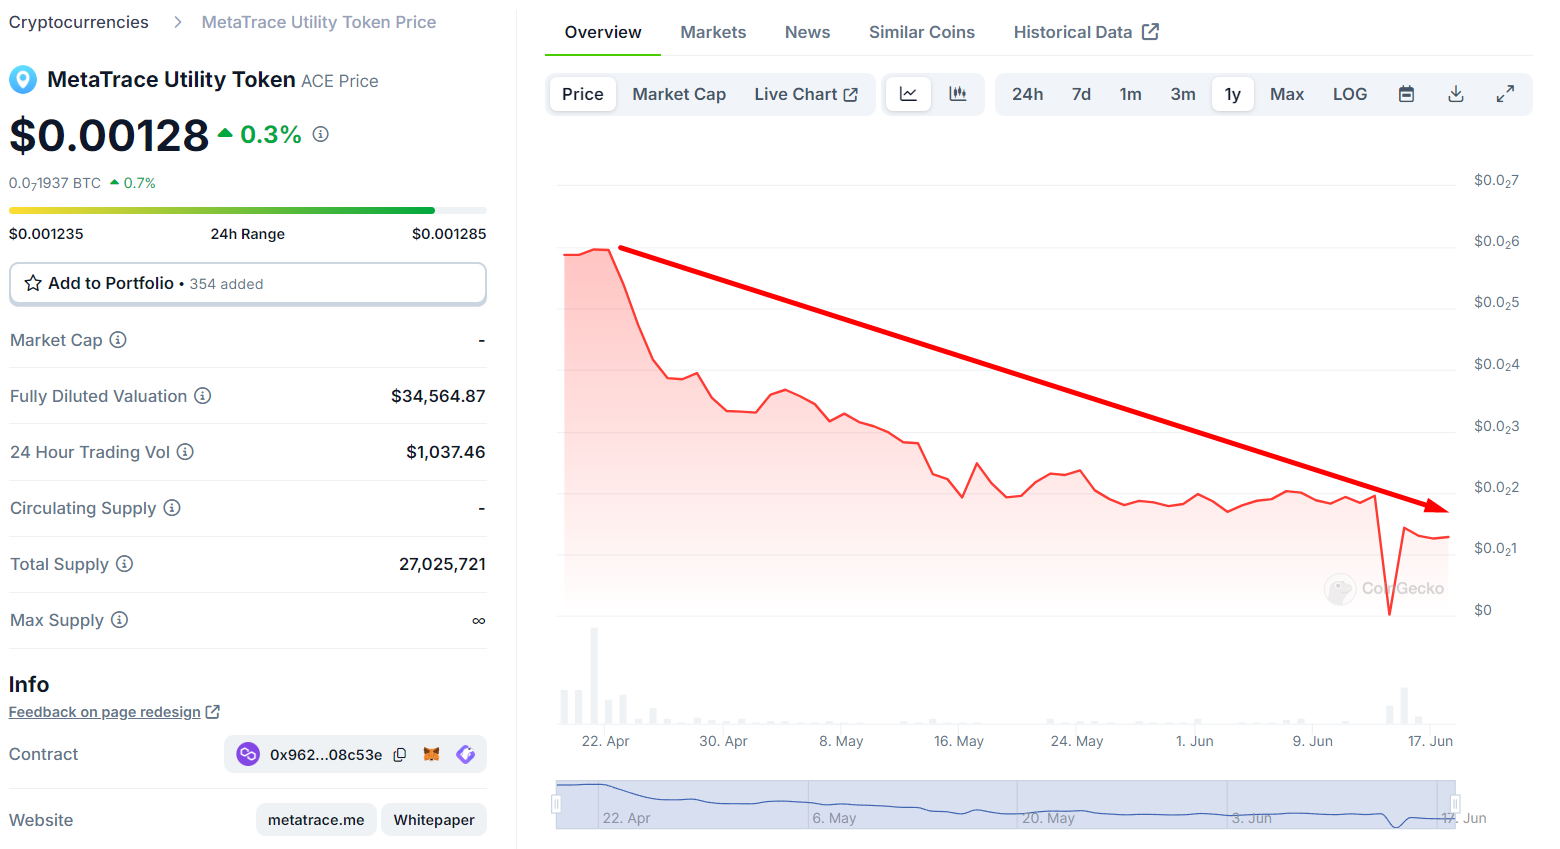
Task: Open the Markets tab
Action: (x=713, y=32)
